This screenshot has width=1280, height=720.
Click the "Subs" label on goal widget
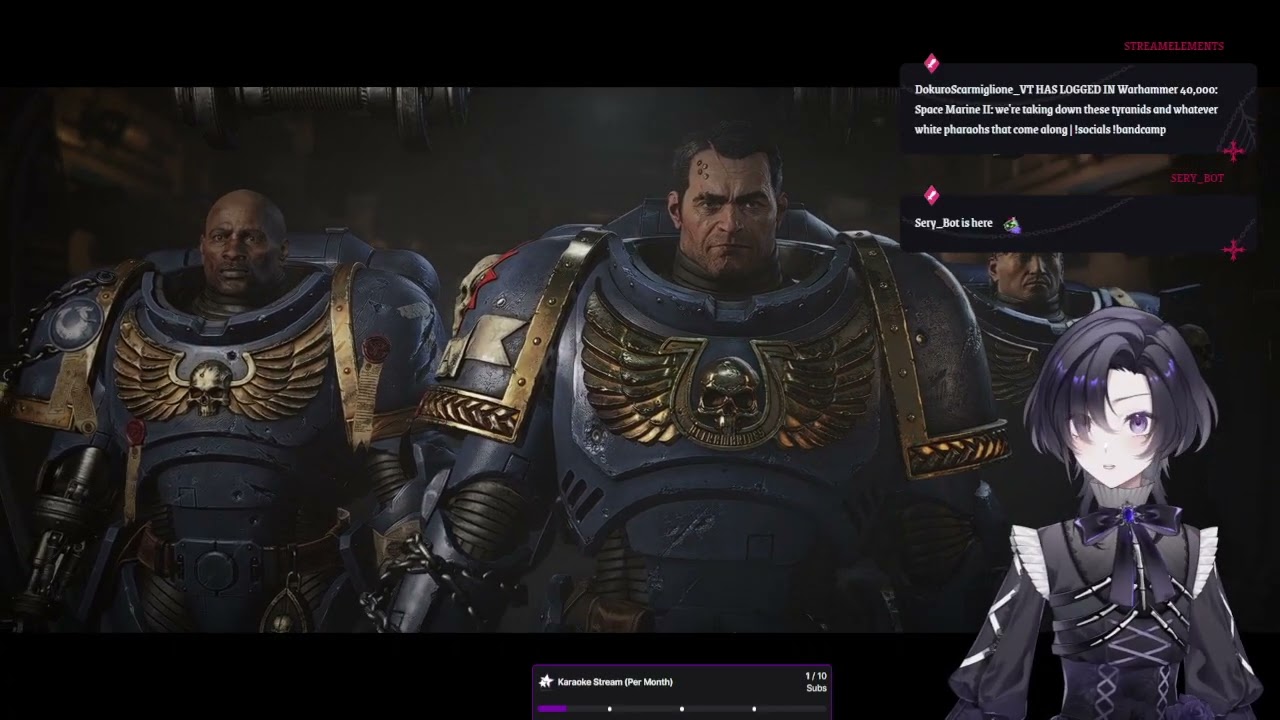point(816,688)
